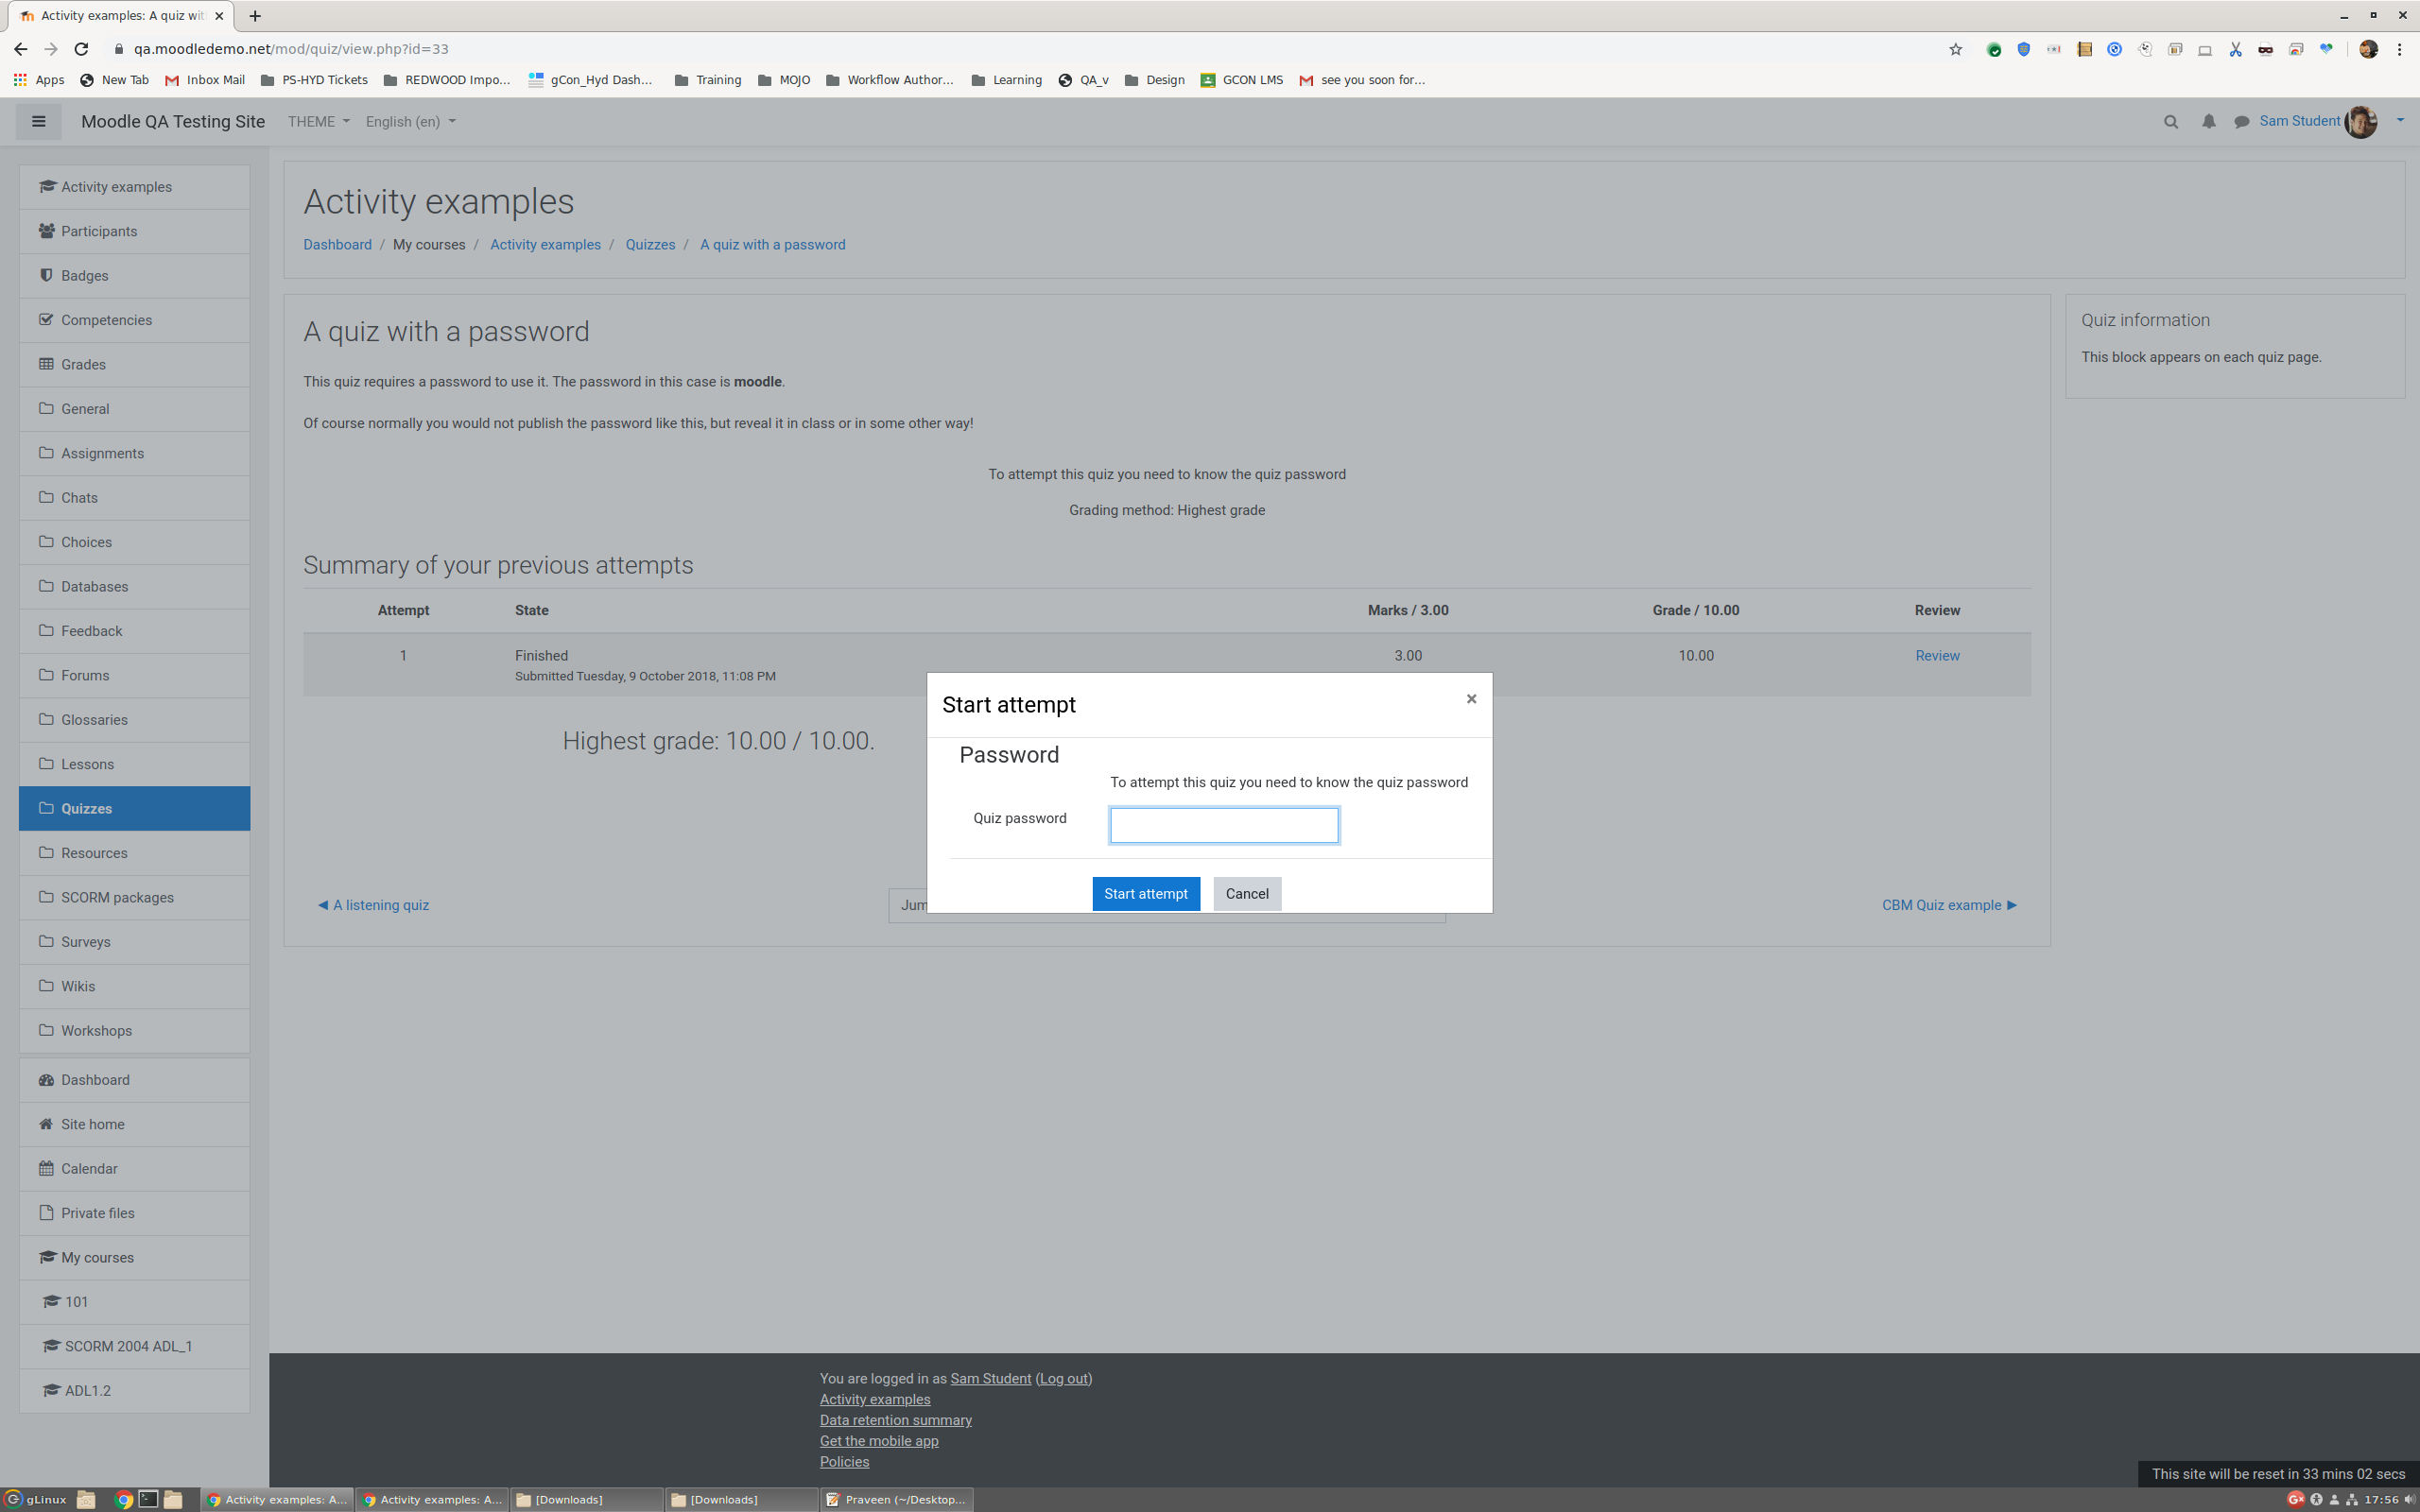Open the notifications bell icon

point(2208,122)
